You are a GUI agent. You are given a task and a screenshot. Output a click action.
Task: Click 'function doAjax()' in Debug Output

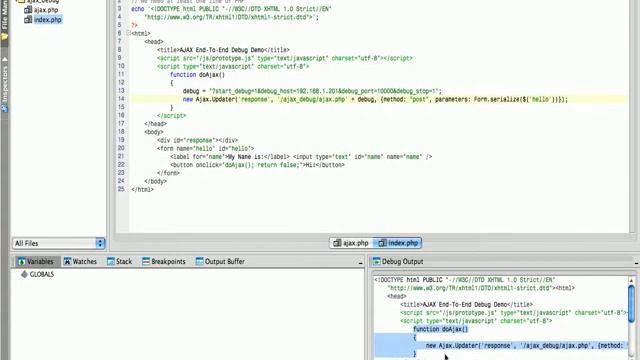(440, 329)
